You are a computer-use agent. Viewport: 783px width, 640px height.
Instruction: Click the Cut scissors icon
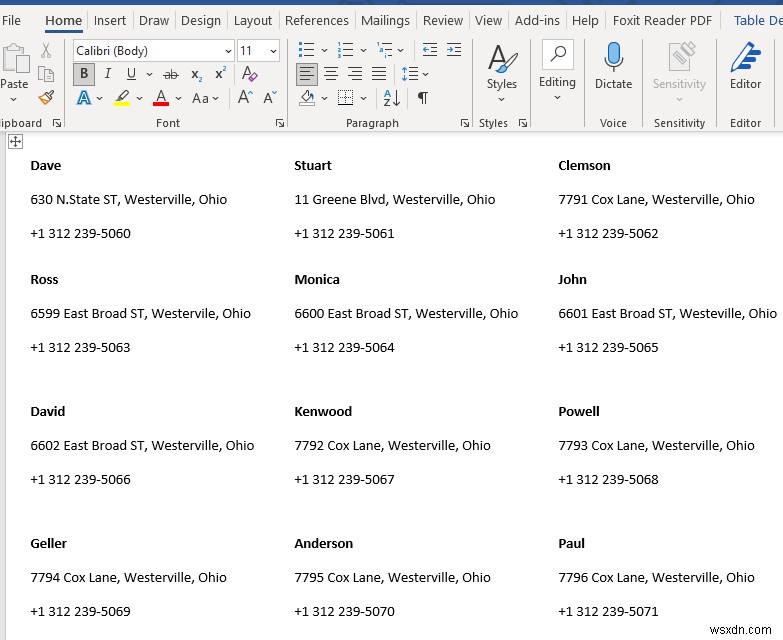(x=46, y=50)
